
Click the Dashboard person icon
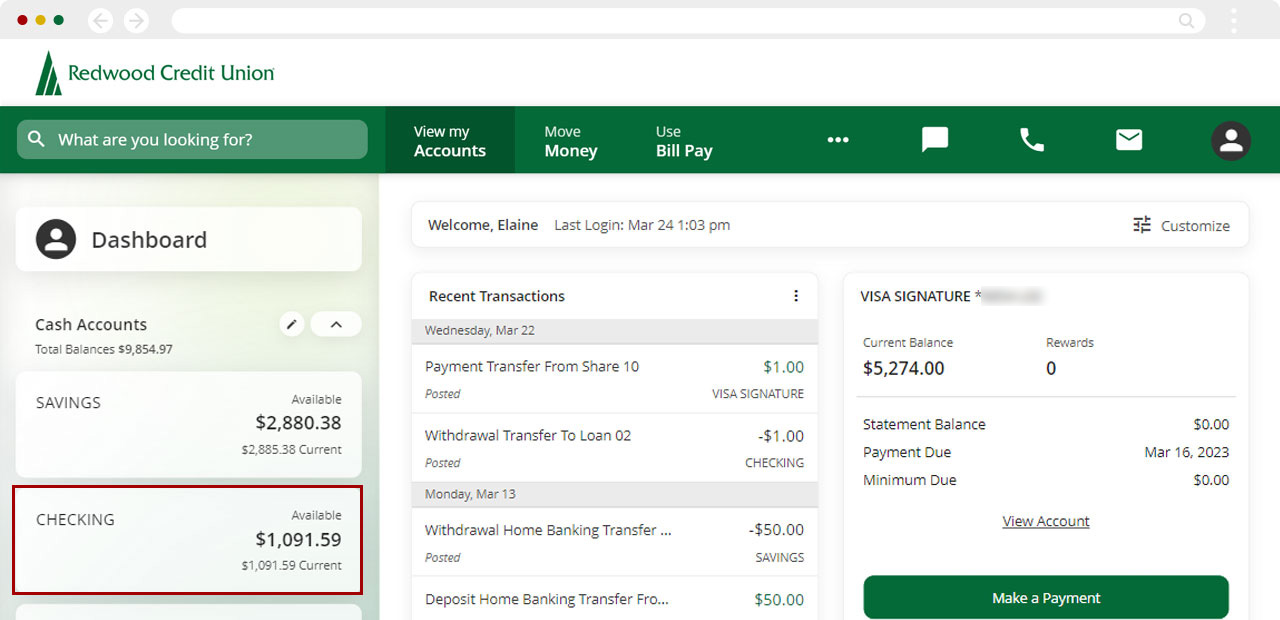56,239
